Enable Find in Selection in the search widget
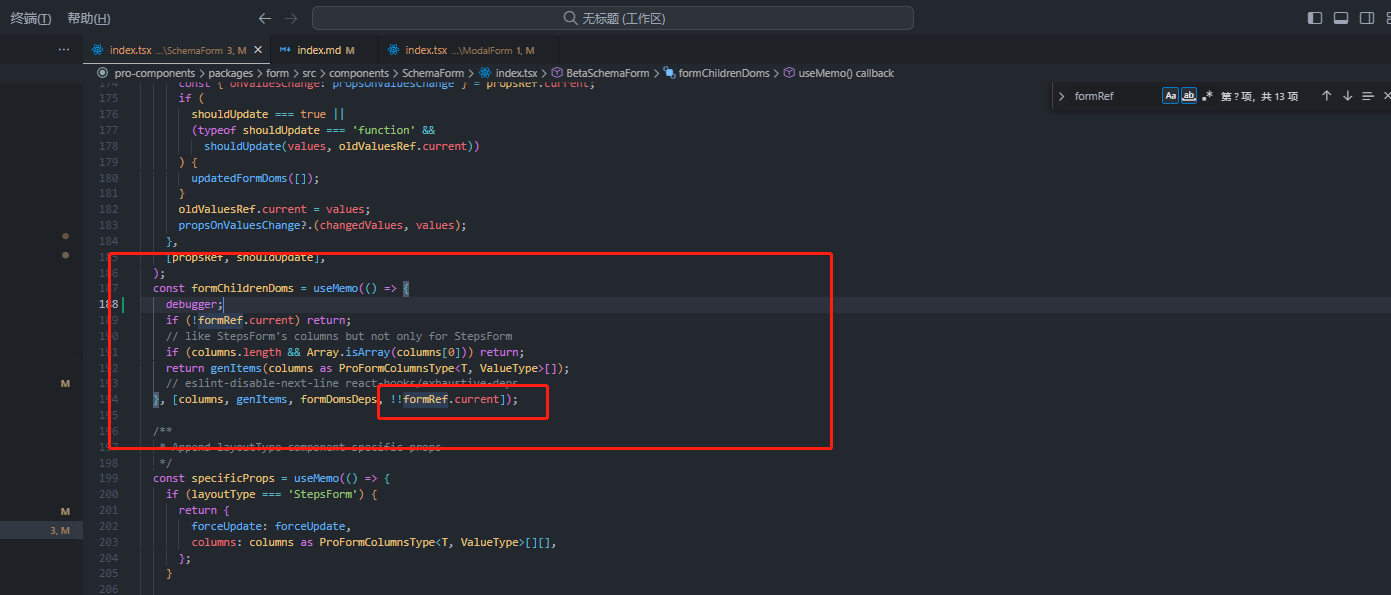The width and height of the screenshot is (1391, 595). [1368, 95]
